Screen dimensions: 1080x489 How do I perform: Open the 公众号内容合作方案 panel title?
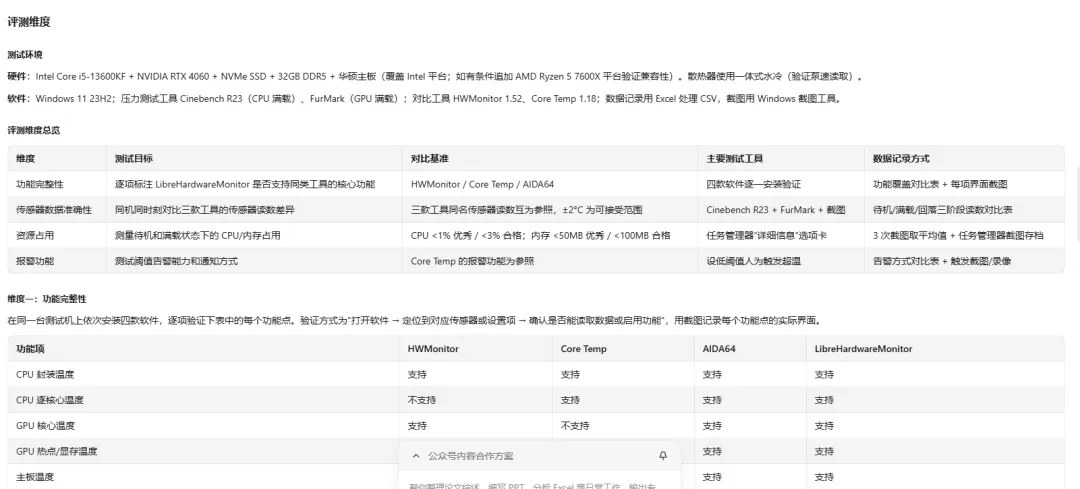[x=470, y=456]
